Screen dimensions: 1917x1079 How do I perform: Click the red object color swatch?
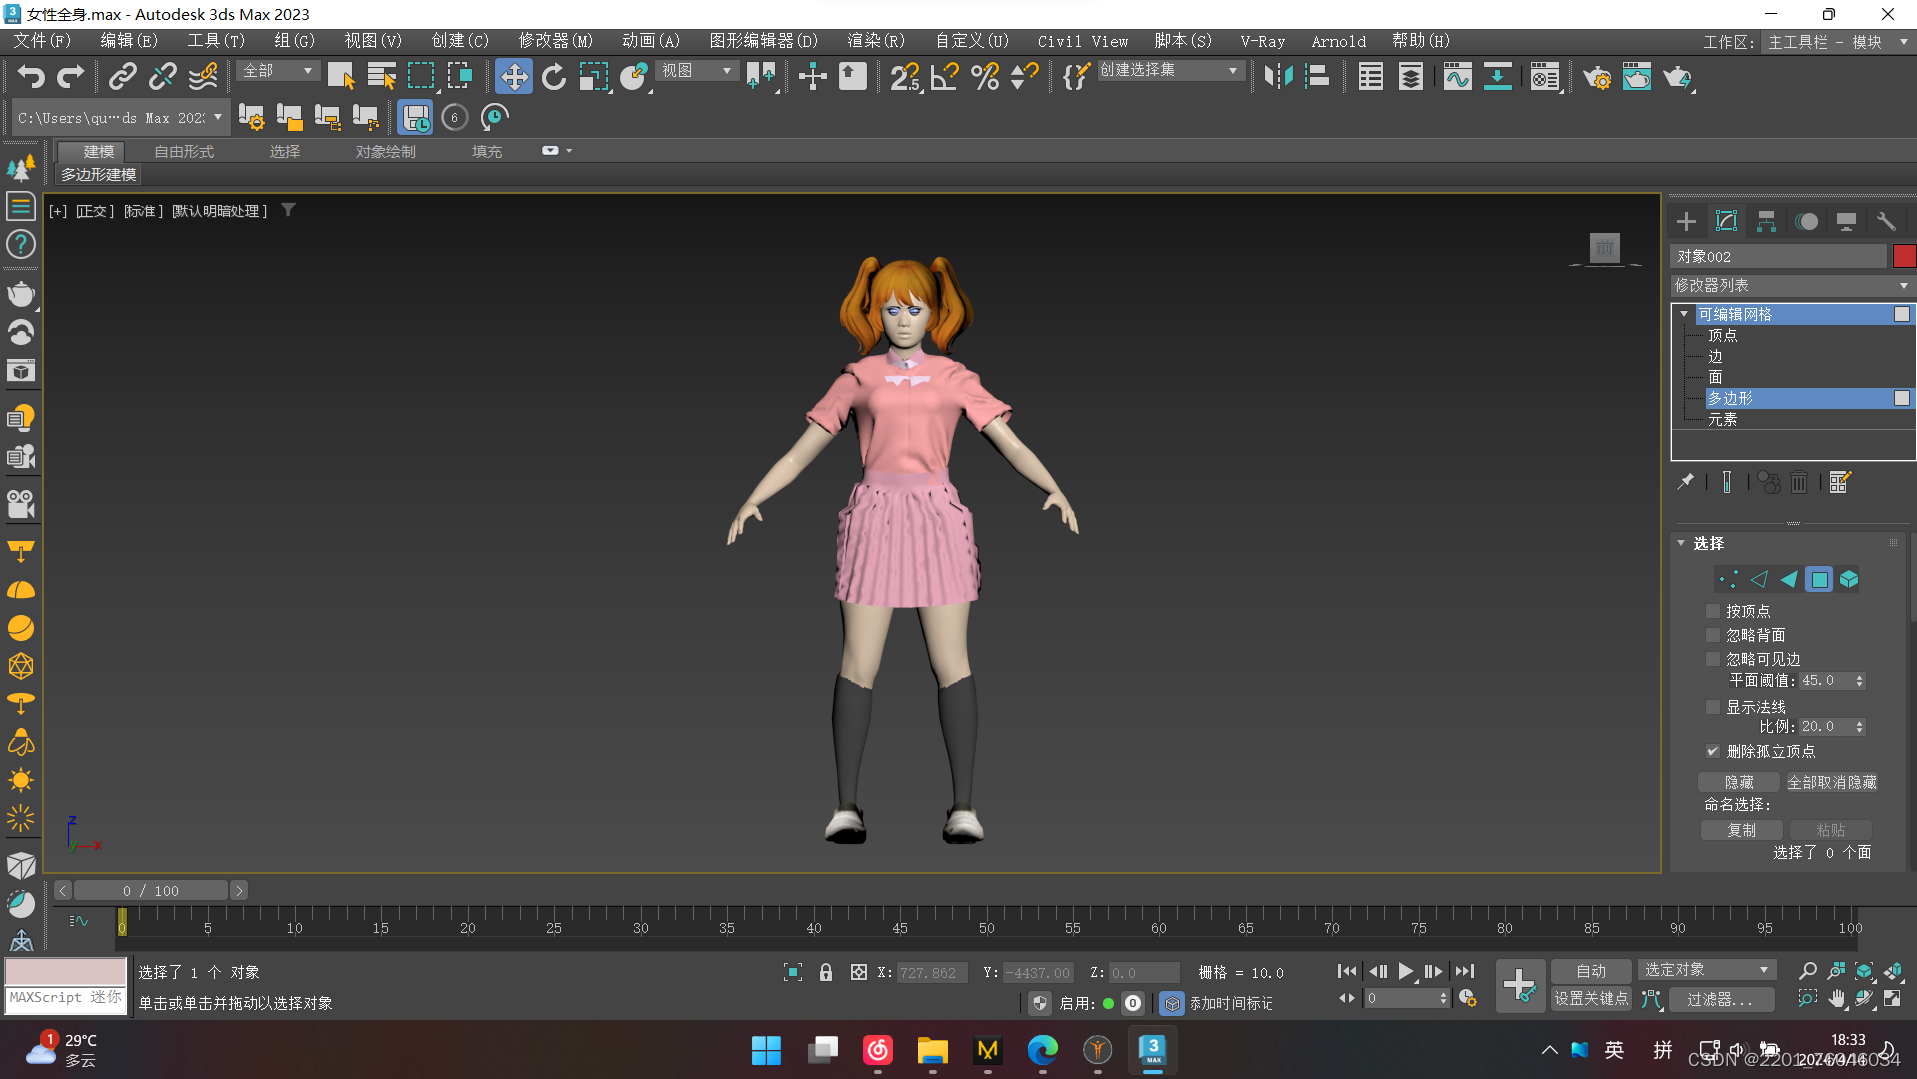point(1903,257)
